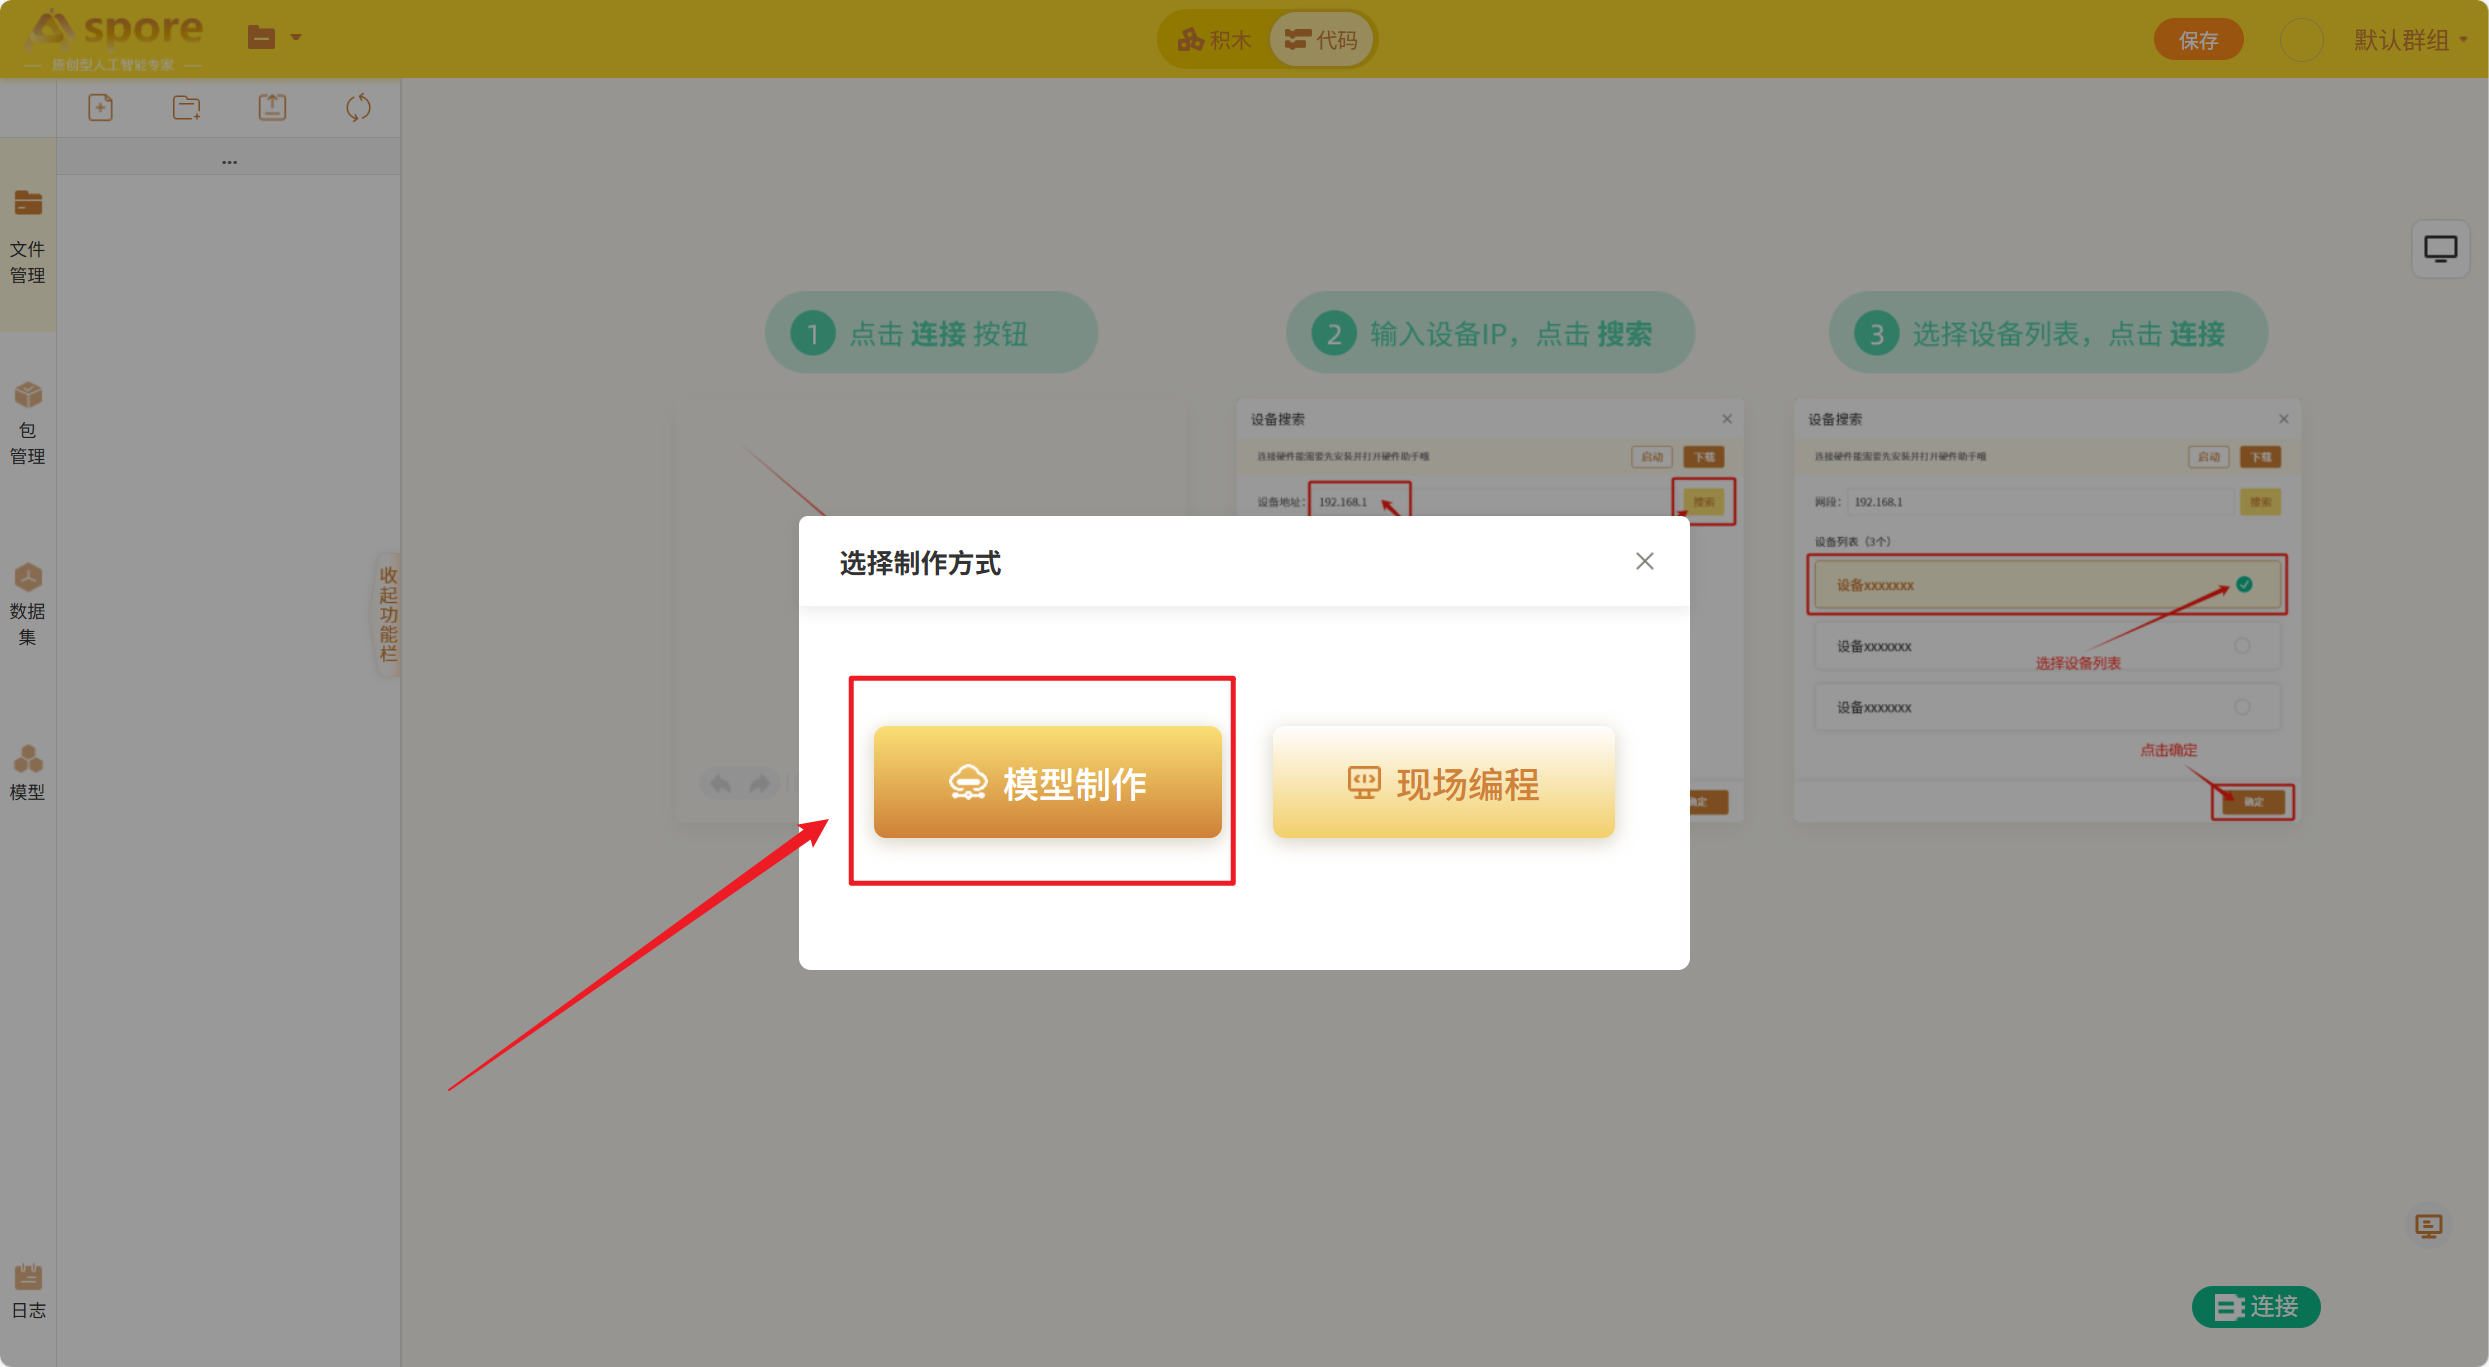Open 模型 sidebar panel
Screen dimensions: 2489x1367
[x=28, y=773]
